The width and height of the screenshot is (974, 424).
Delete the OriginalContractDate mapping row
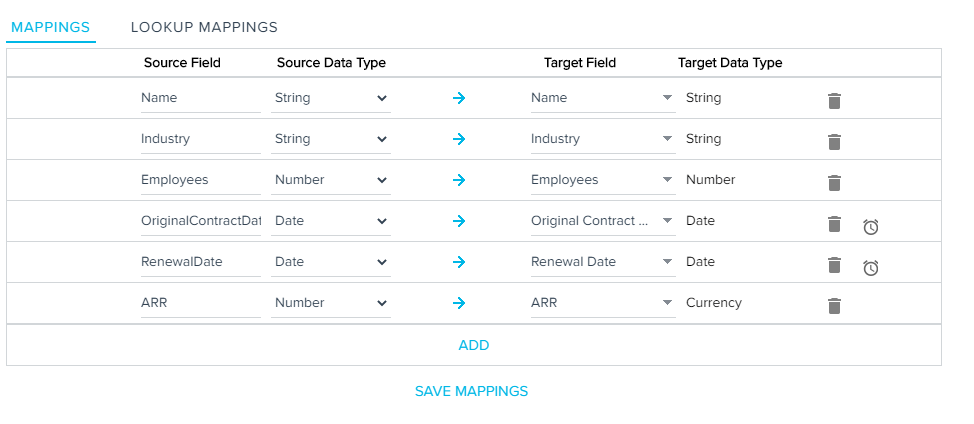(x=834, y=223)
